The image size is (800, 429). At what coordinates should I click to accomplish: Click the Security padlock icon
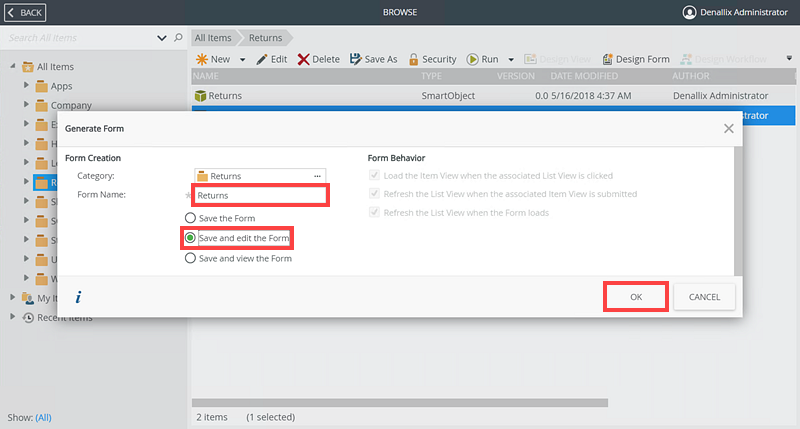coord(414,60)
